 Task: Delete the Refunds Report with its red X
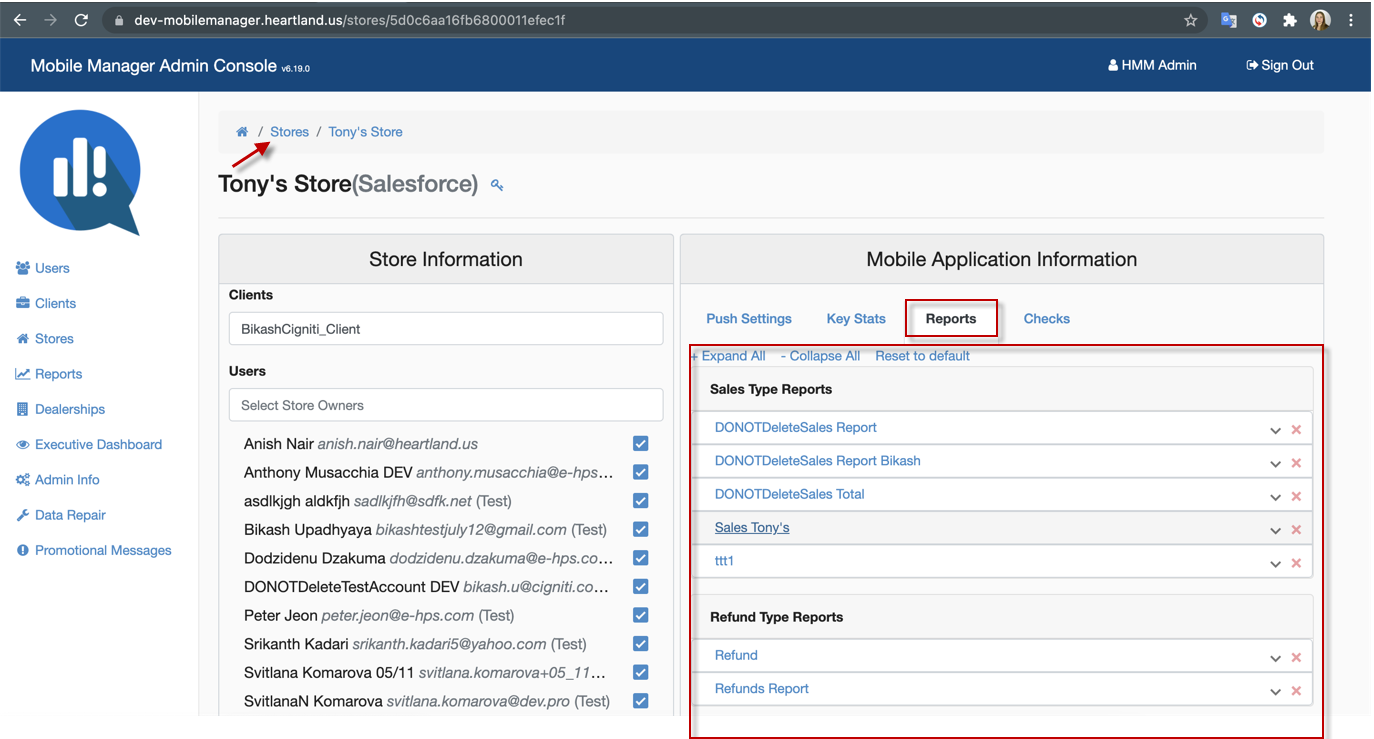1296,691
